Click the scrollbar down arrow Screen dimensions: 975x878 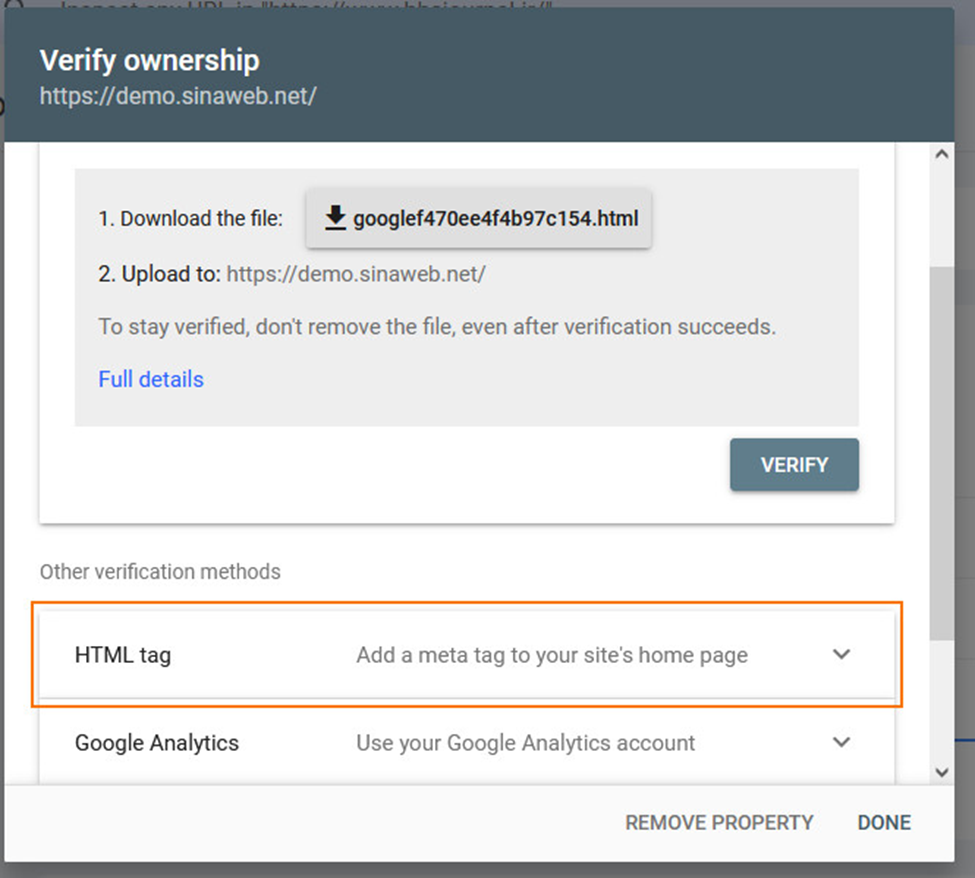click(940, 771)
